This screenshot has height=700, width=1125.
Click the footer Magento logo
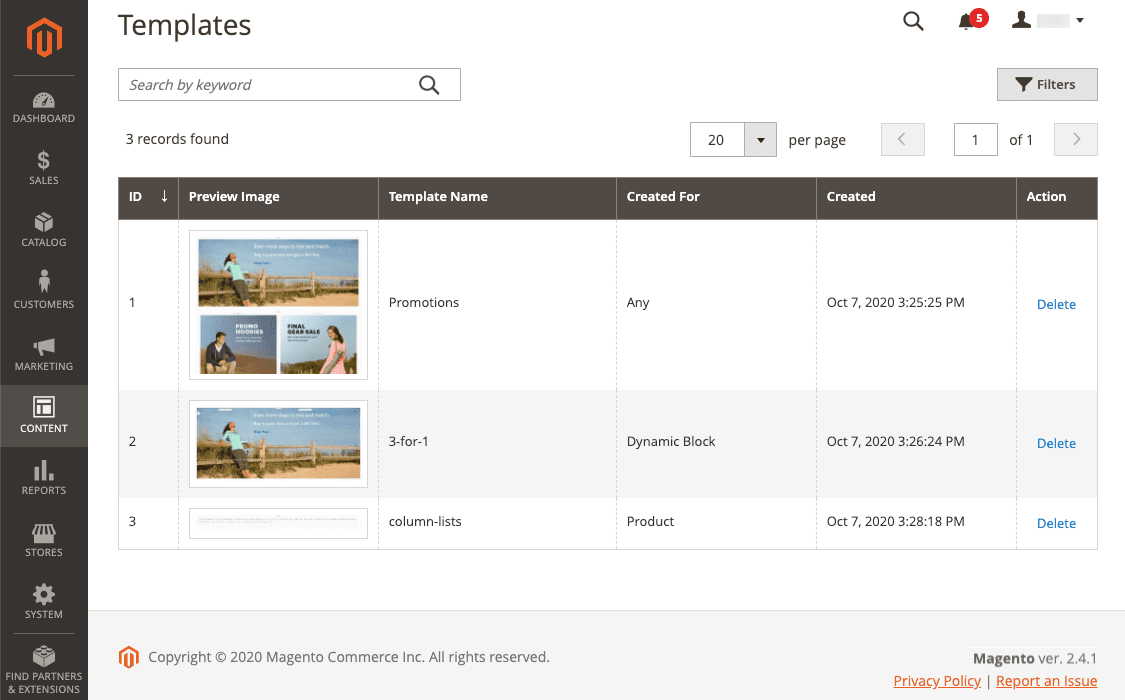click(x=128, y=657)
